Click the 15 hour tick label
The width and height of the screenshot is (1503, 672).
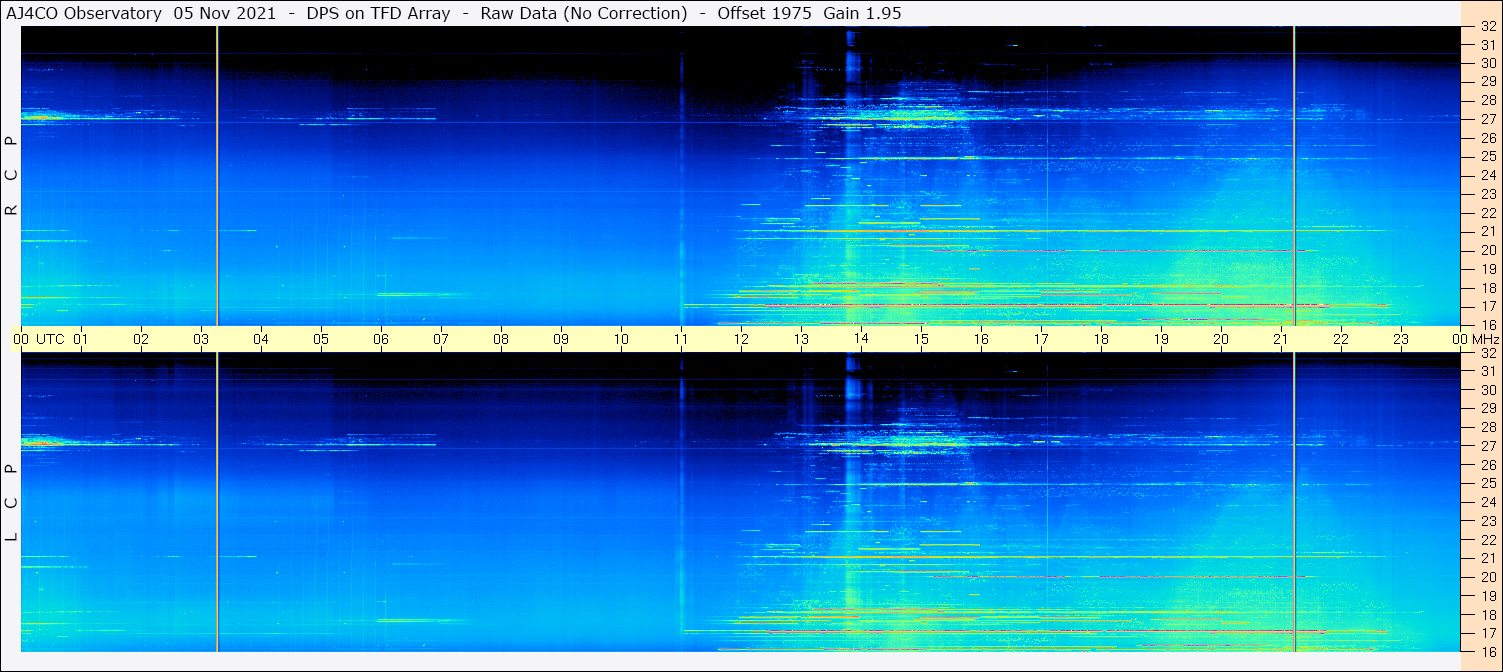pyautogui.click(x=921, y=339)
